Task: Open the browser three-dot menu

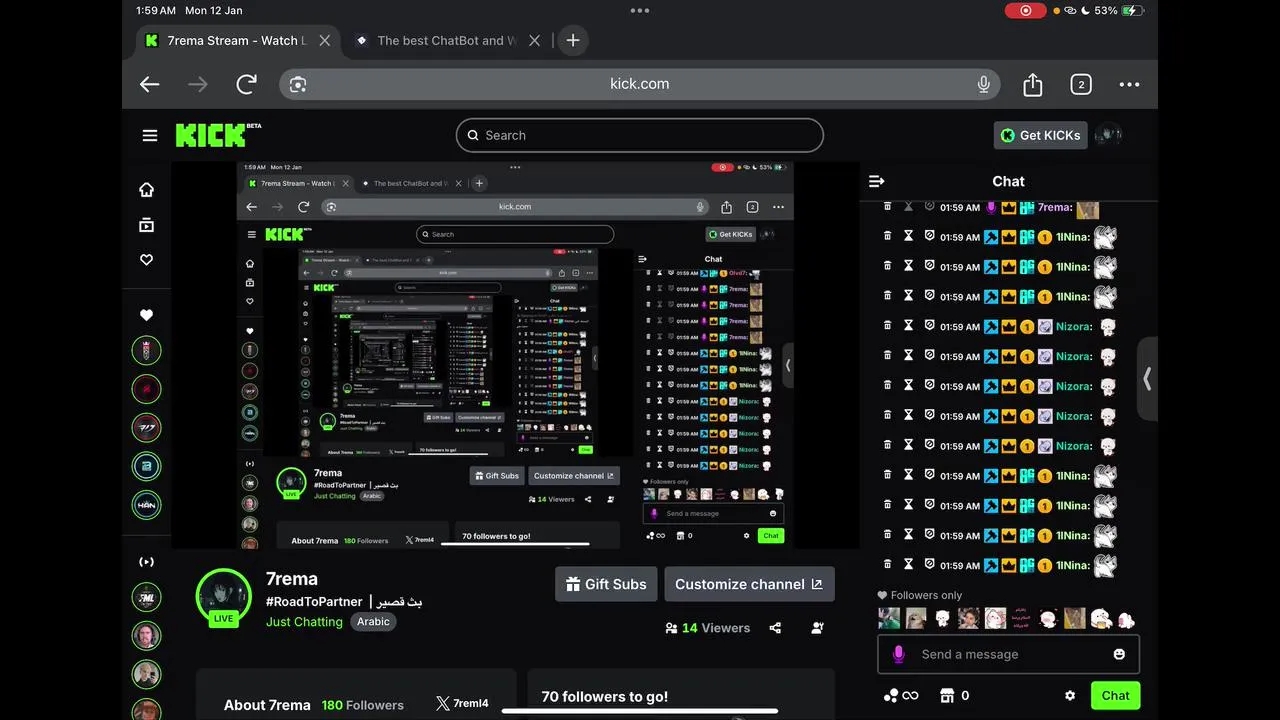Action: tap(1129, 84)
